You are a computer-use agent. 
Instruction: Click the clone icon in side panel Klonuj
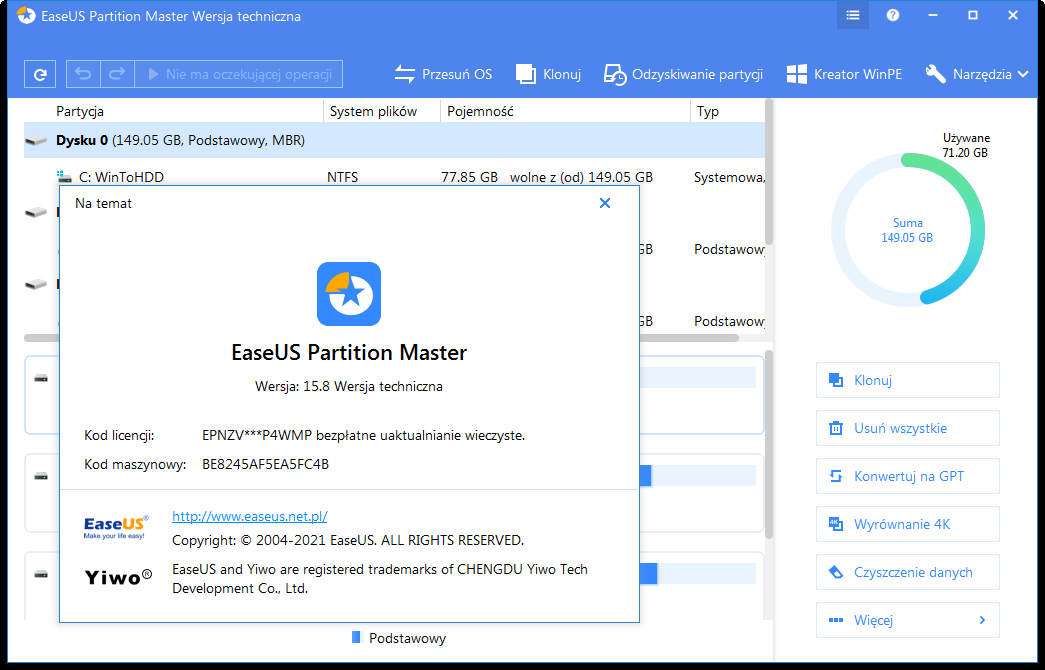coord(836,380)
